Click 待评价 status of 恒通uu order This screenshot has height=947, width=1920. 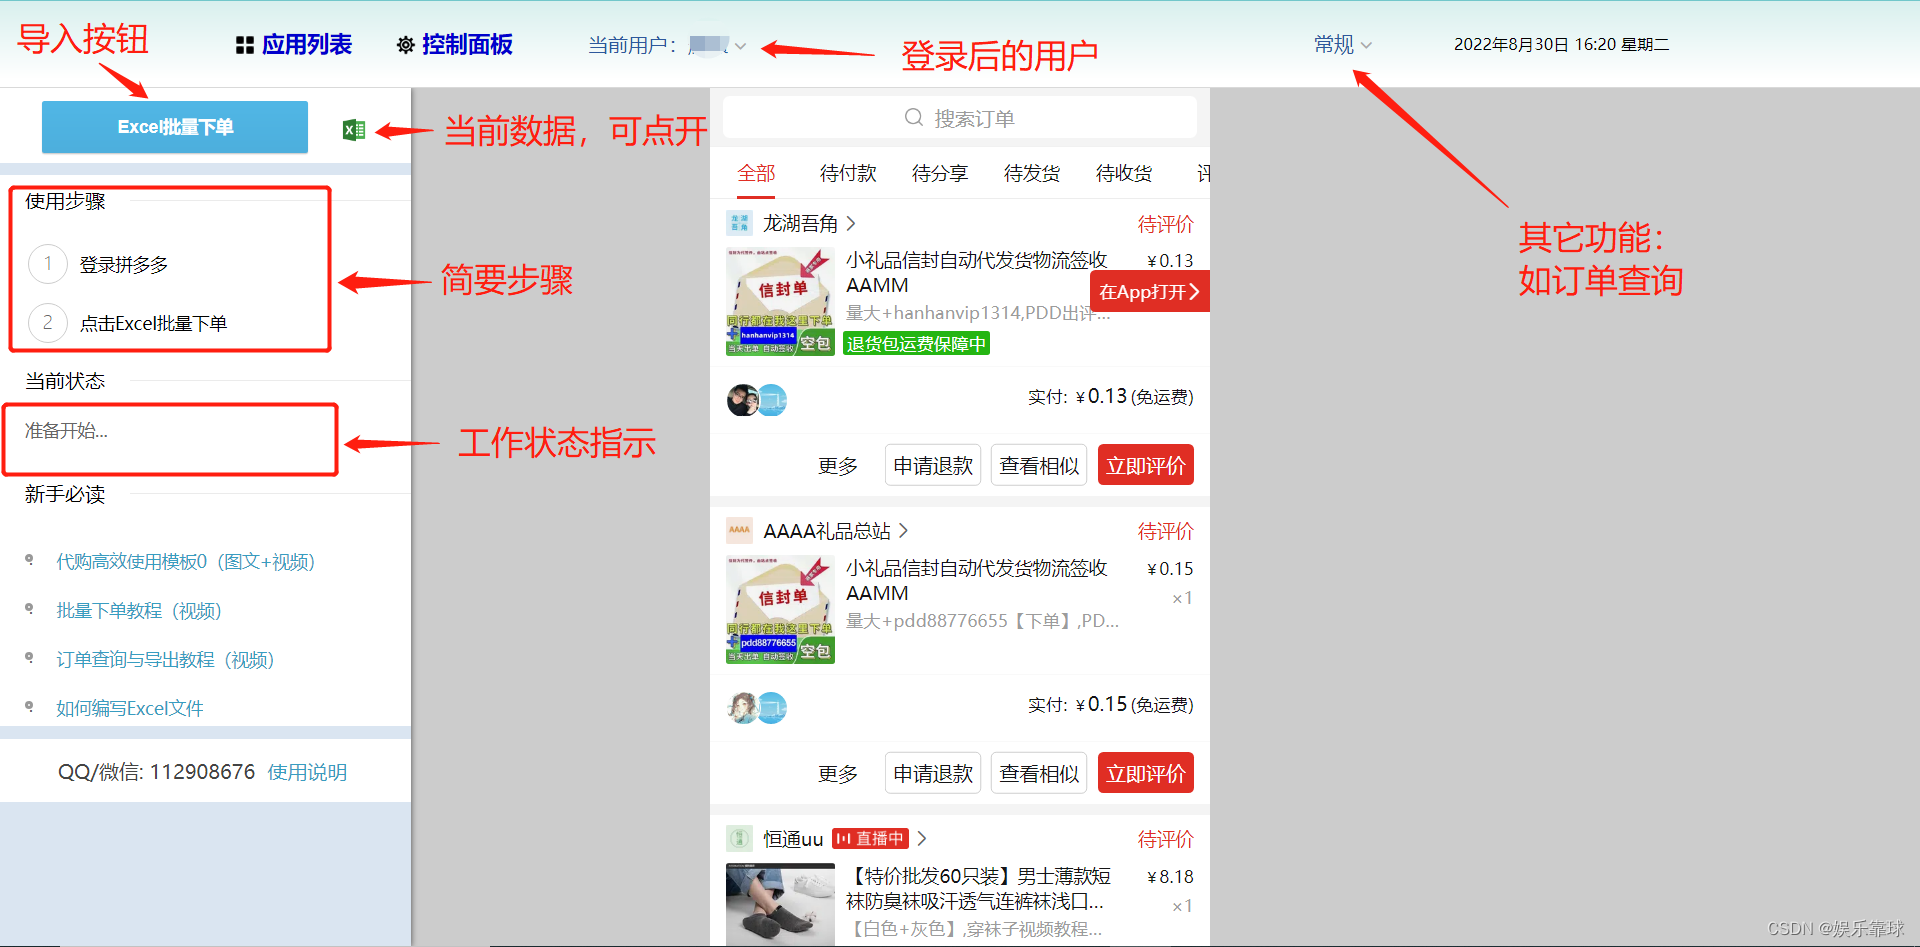(x=1166, y=839)
